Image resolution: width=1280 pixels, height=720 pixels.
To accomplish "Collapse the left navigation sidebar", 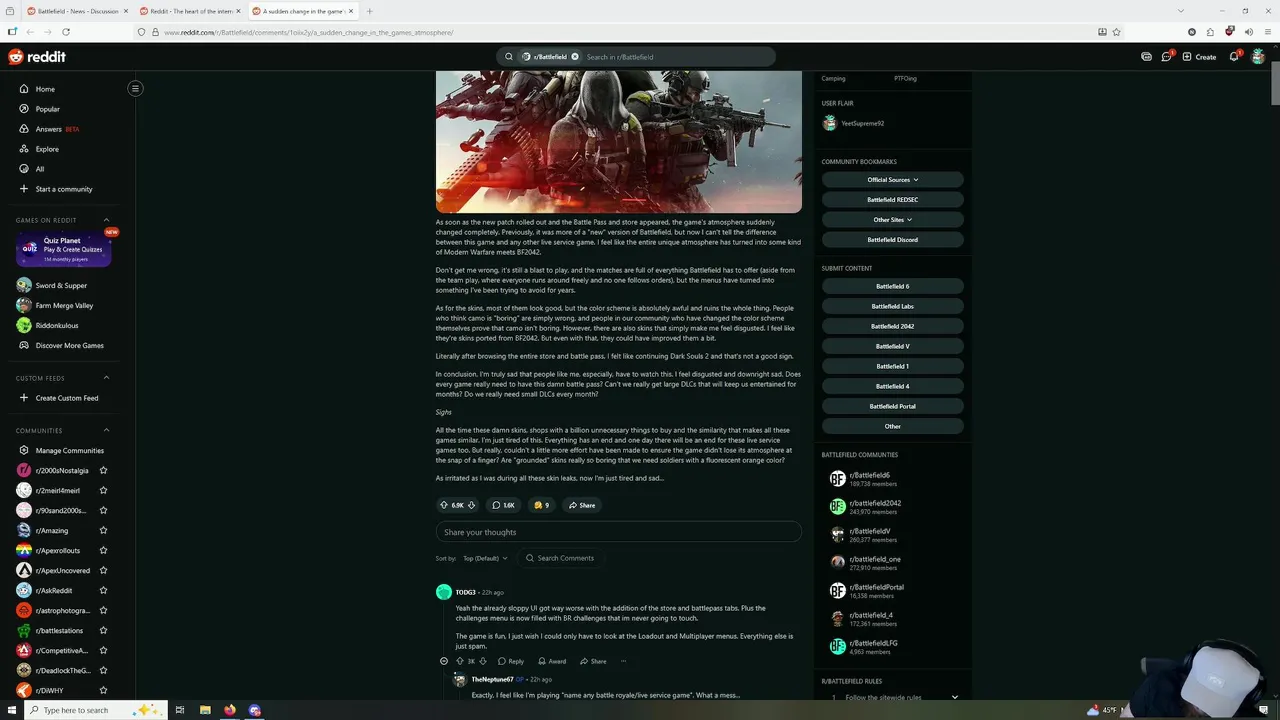I will tap(135, 88).
